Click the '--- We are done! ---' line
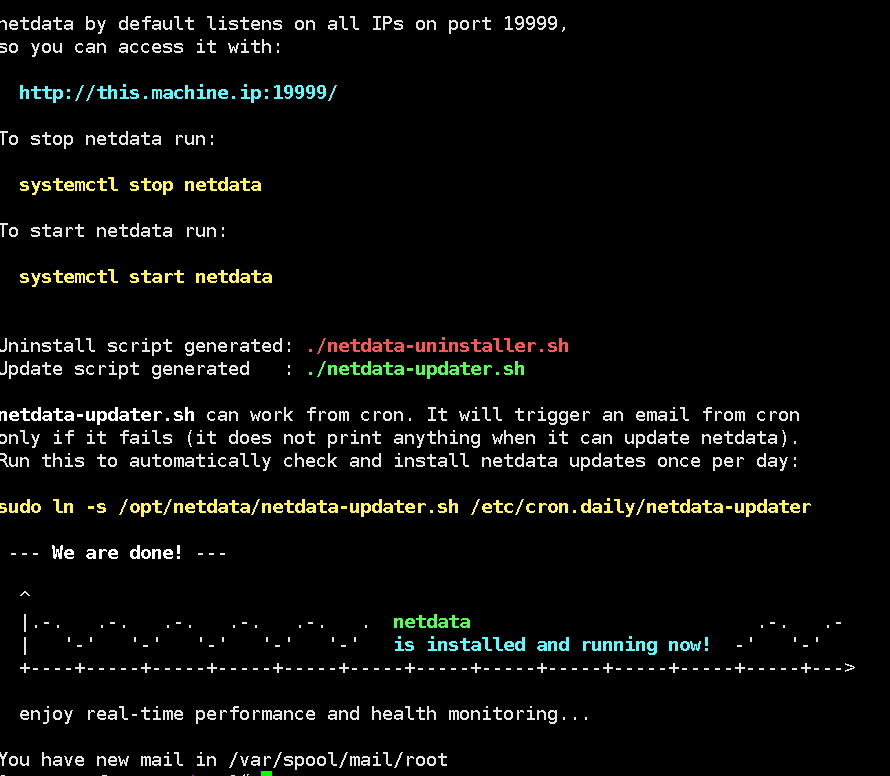Image resolution: width=890 pixels, height=776 pixels. 117,553
